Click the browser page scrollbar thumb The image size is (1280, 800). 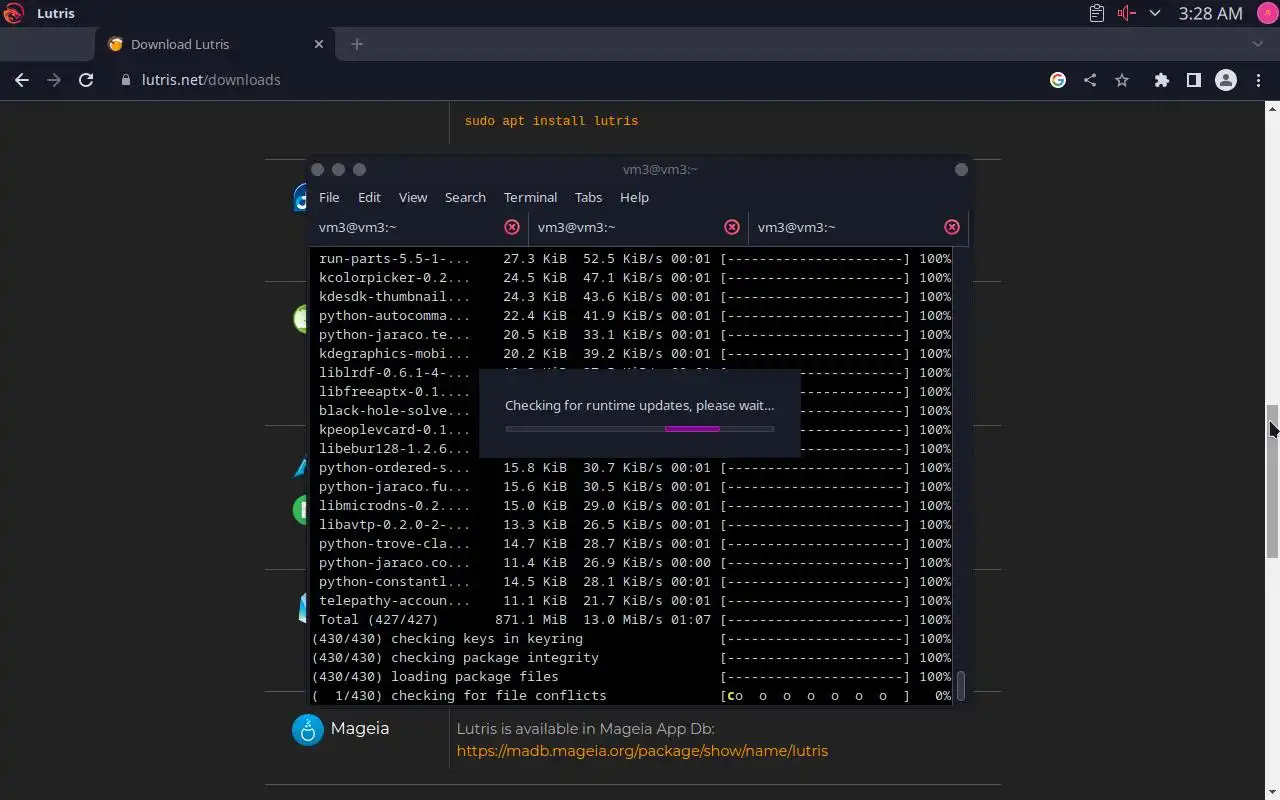click(1272, 481)
